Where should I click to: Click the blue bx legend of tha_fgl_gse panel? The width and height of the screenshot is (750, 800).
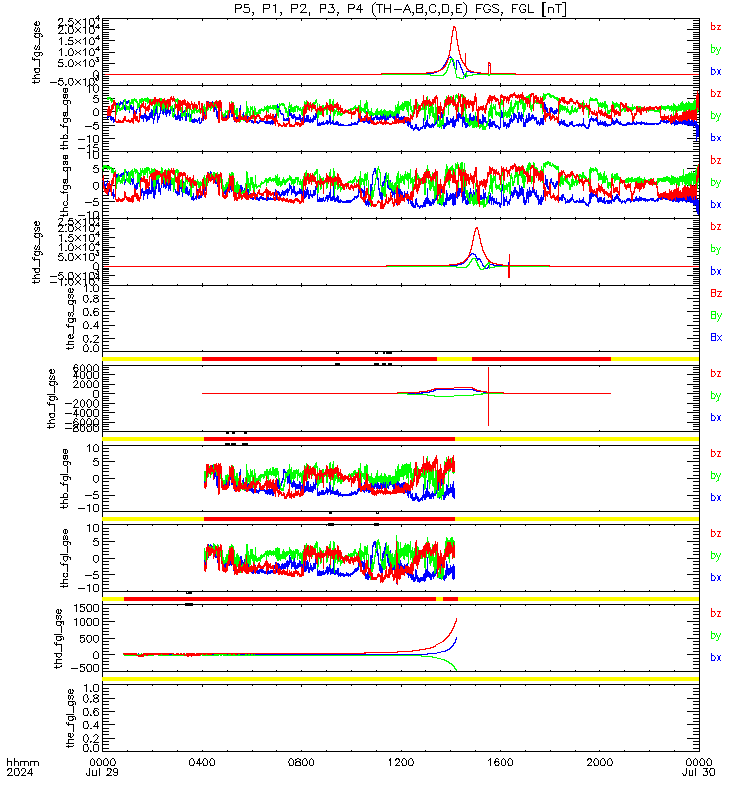tap(715, 418)
